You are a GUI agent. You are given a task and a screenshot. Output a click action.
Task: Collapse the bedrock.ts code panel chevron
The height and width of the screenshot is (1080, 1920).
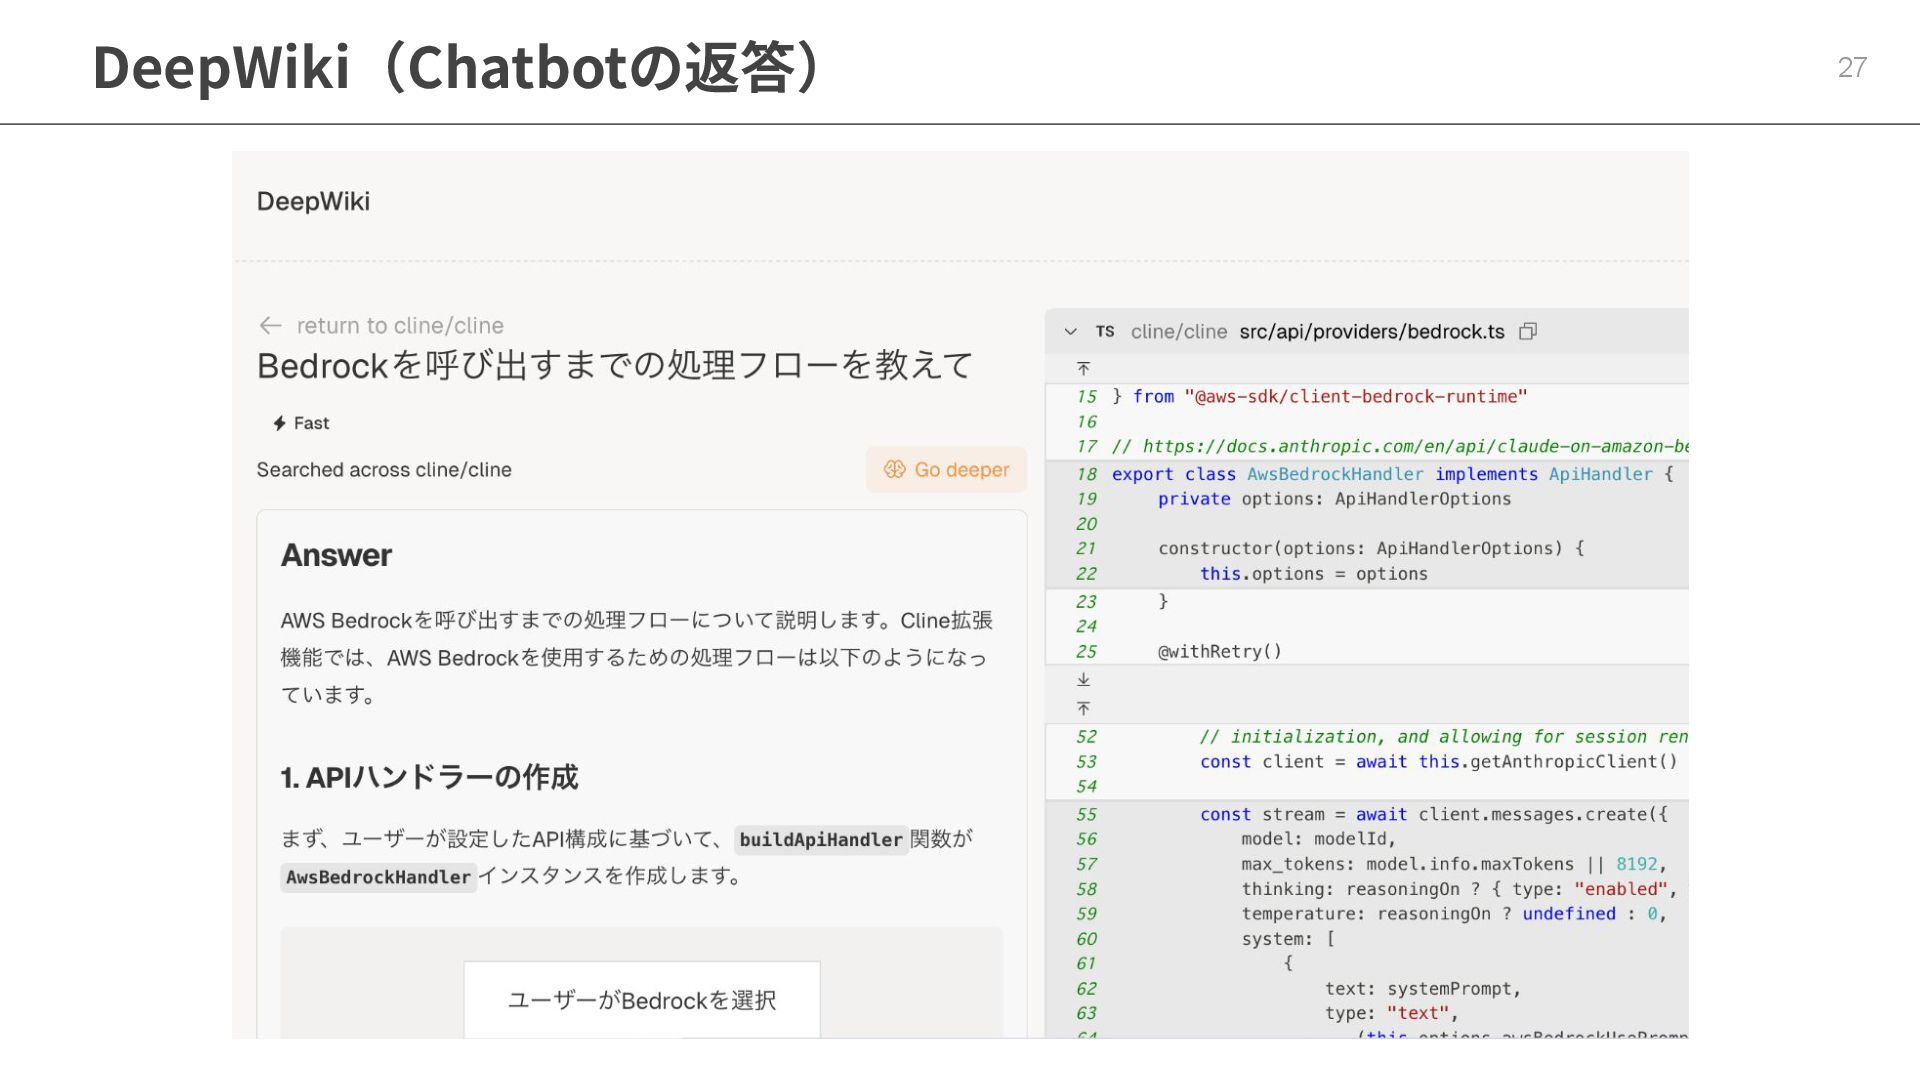[x=1071, y=332]
